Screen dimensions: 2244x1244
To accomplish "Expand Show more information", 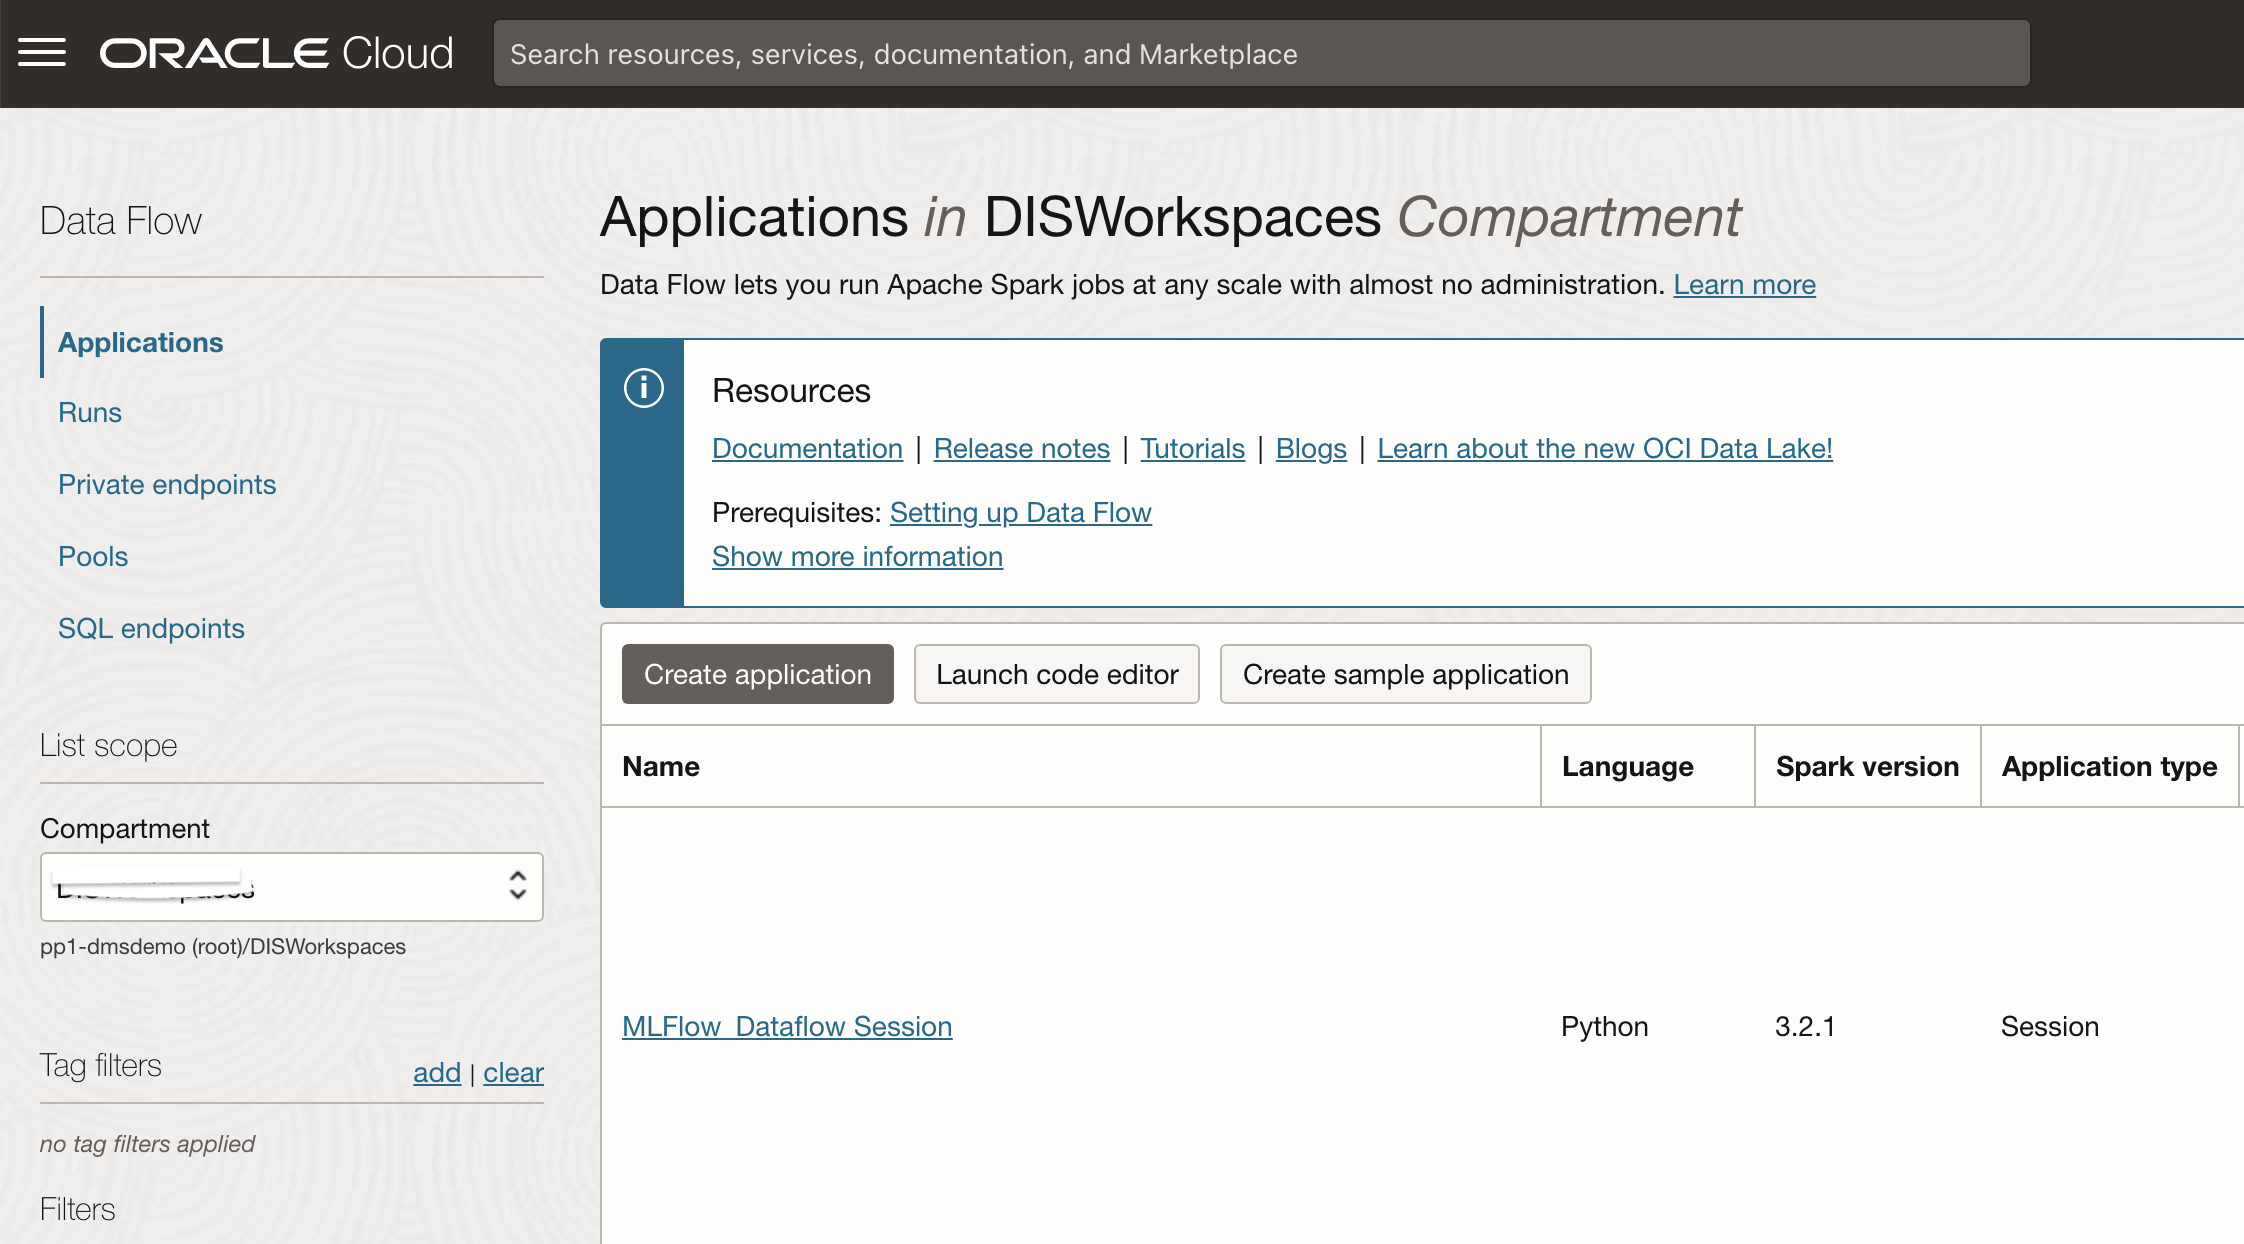I will [856, 556].
